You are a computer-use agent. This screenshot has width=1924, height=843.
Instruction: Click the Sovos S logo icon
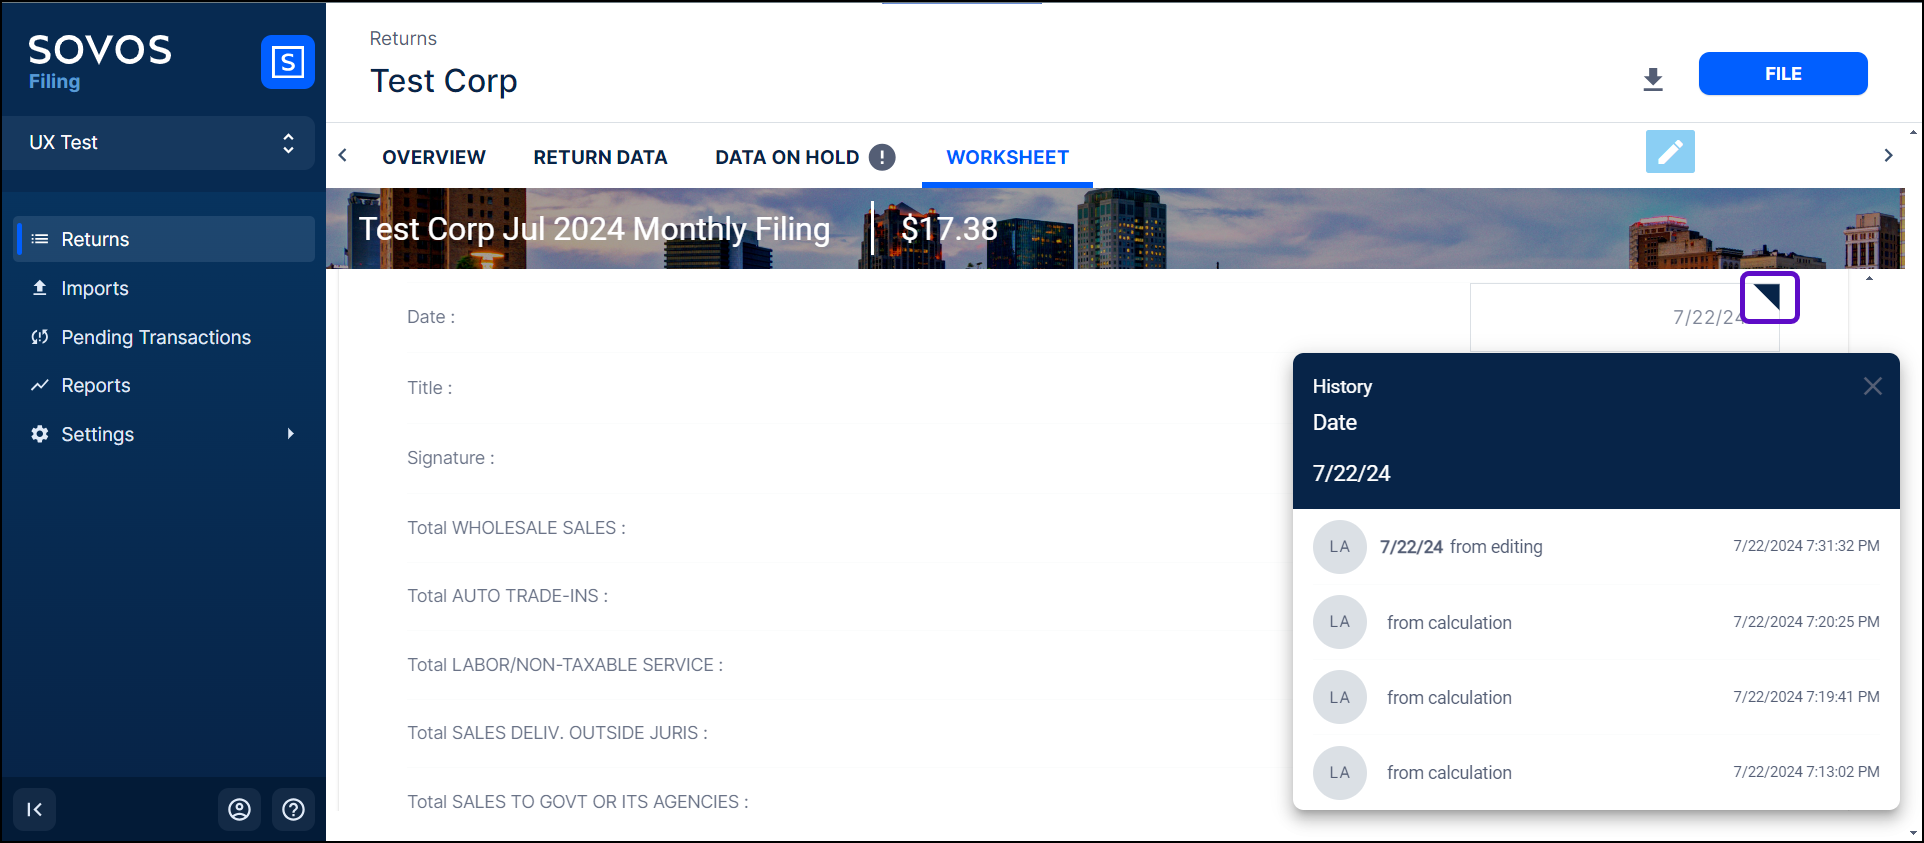click(x=287, y=62)
